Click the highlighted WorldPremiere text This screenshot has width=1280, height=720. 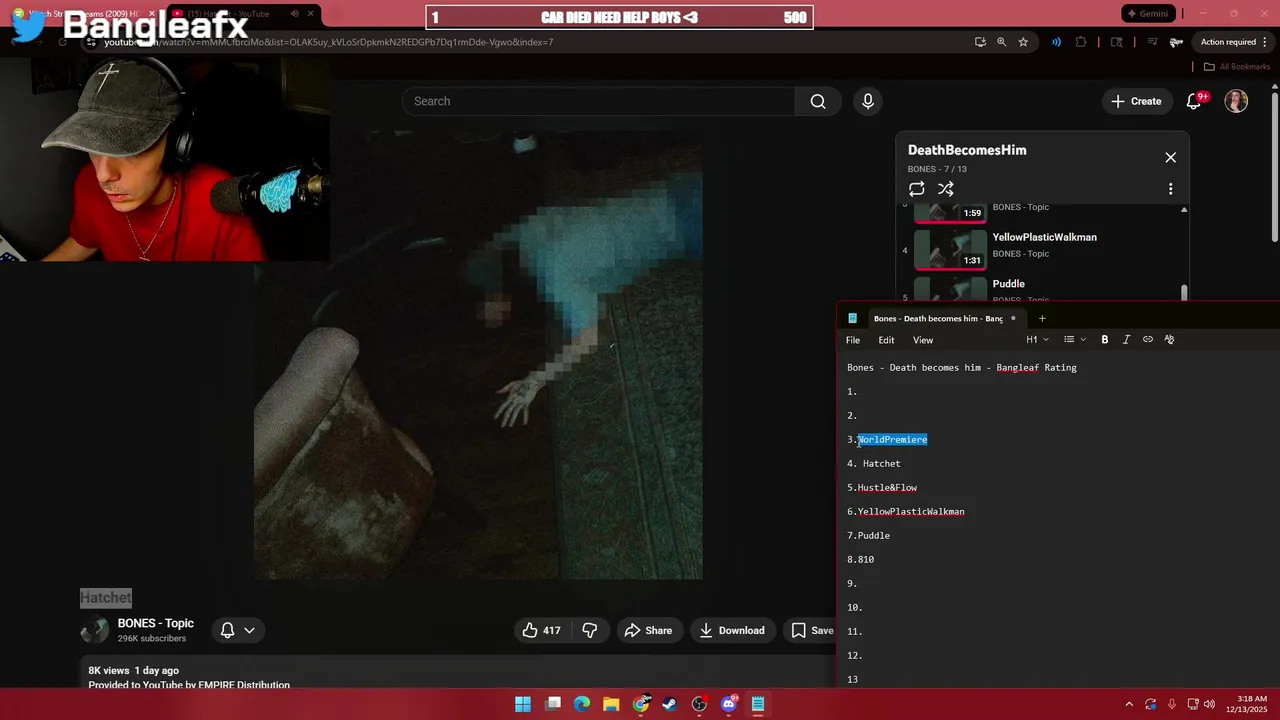tap(892, 439)
